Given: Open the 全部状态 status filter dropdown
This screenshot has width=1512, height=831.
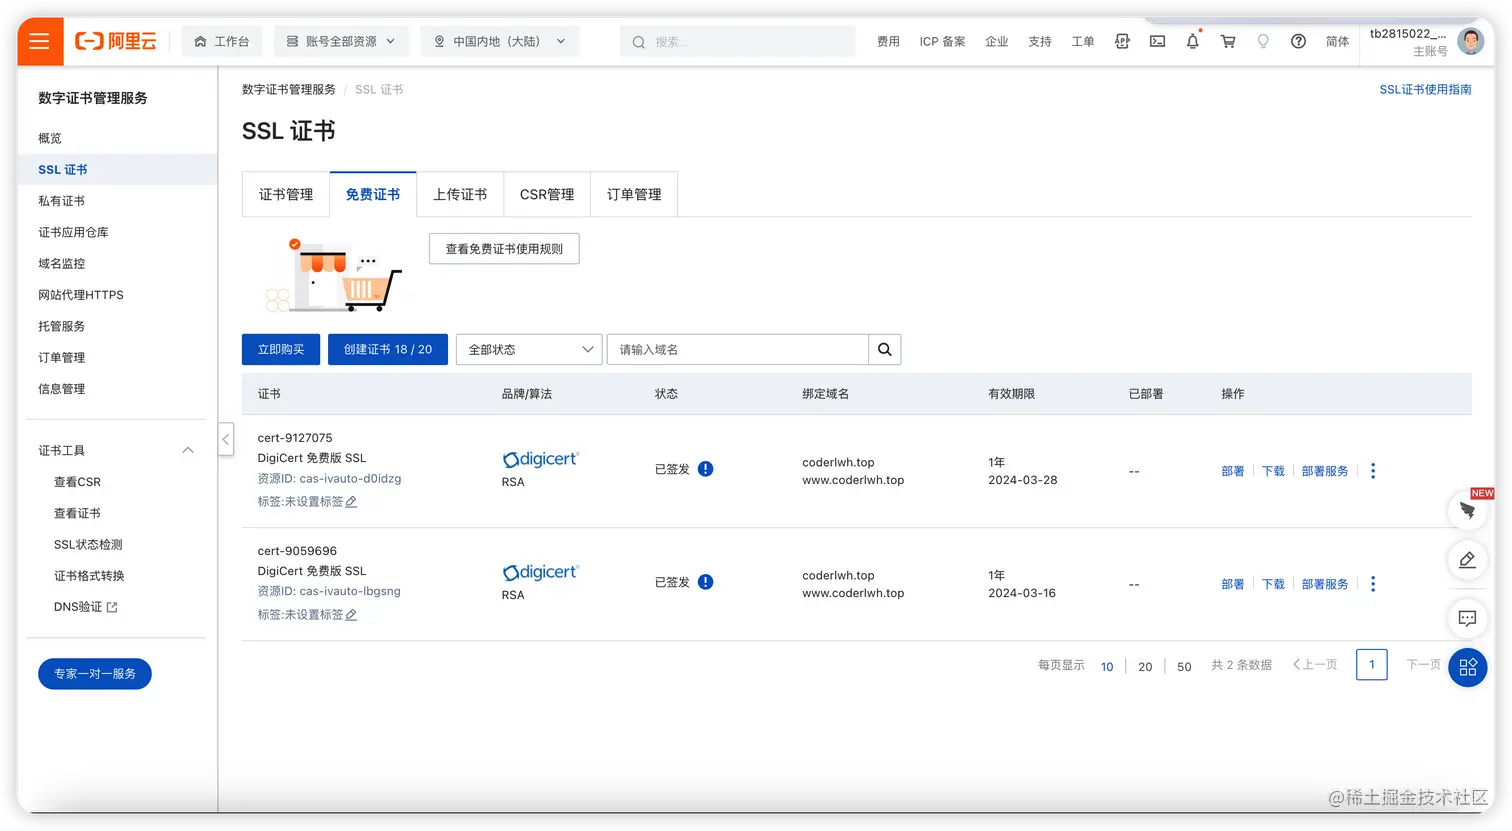Looking at the screenshot, I should pyautogui.click(x=529, y=349).
